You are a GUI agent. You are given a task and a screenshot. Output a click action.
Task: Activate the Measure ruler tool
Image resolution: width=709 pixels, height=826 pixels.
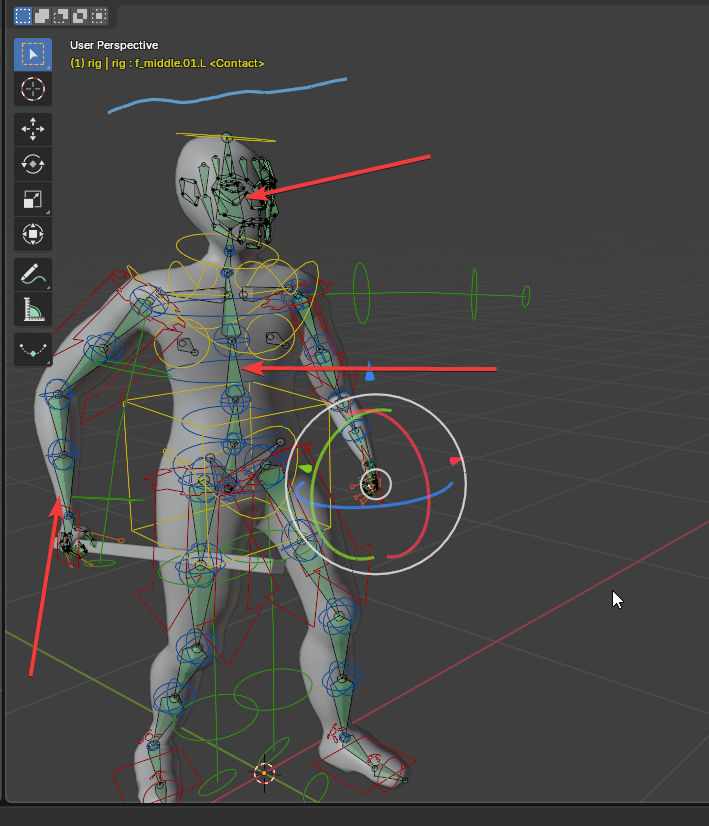coord(33,310)
